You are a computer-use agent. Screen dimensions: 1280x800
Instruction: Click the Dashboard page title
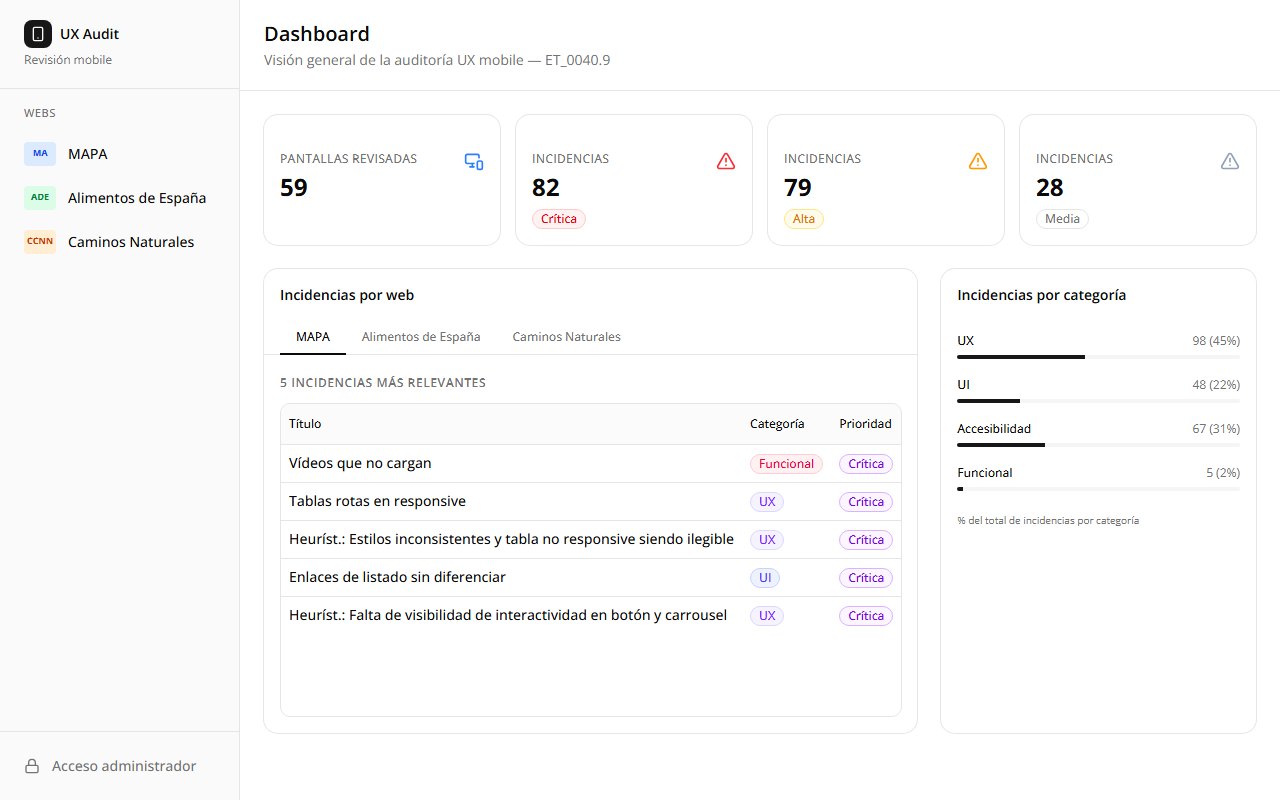pyautogui.click(x=317, y=34)
